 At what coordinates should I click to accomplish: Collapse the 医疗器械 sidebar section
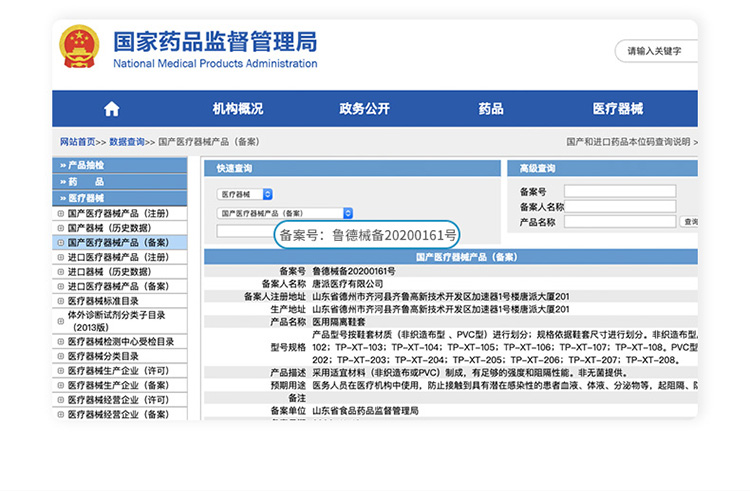pos(120,198)
